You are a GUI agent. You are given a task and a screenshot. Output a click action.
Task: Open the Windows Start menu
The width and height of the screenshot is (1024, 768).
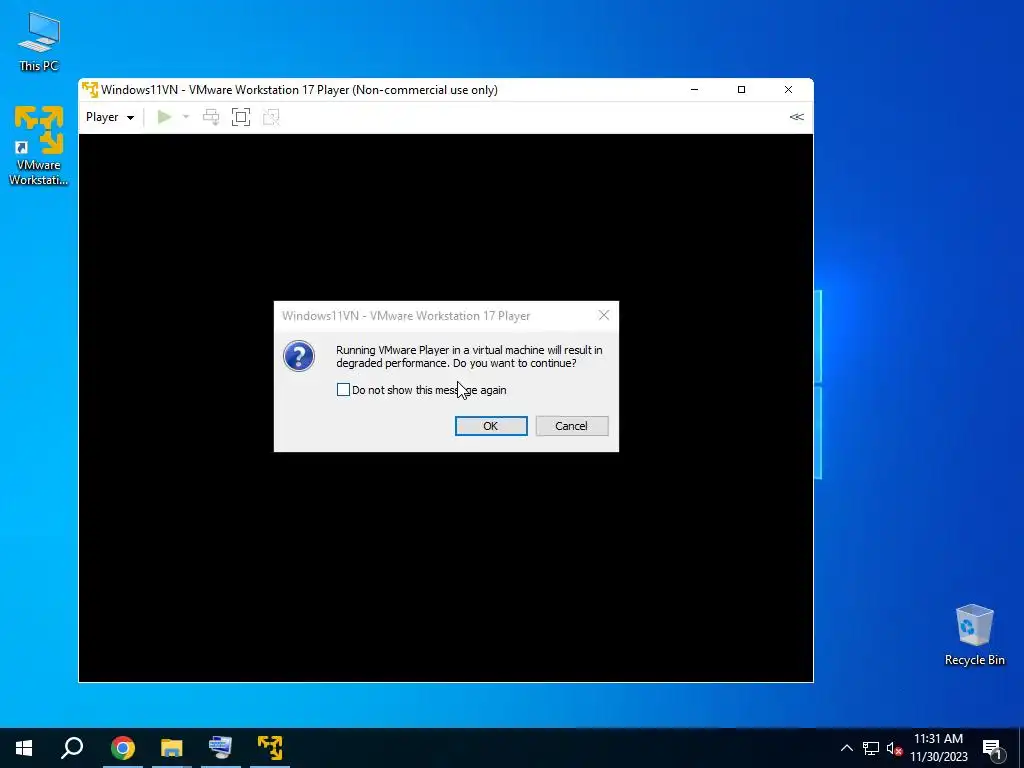pos(24,748)
